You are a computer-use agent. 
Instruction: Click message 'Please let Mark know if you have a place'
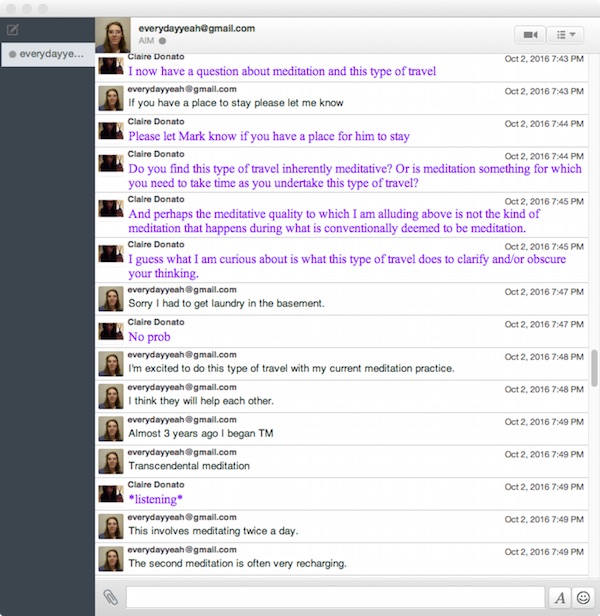click(269, 136)
